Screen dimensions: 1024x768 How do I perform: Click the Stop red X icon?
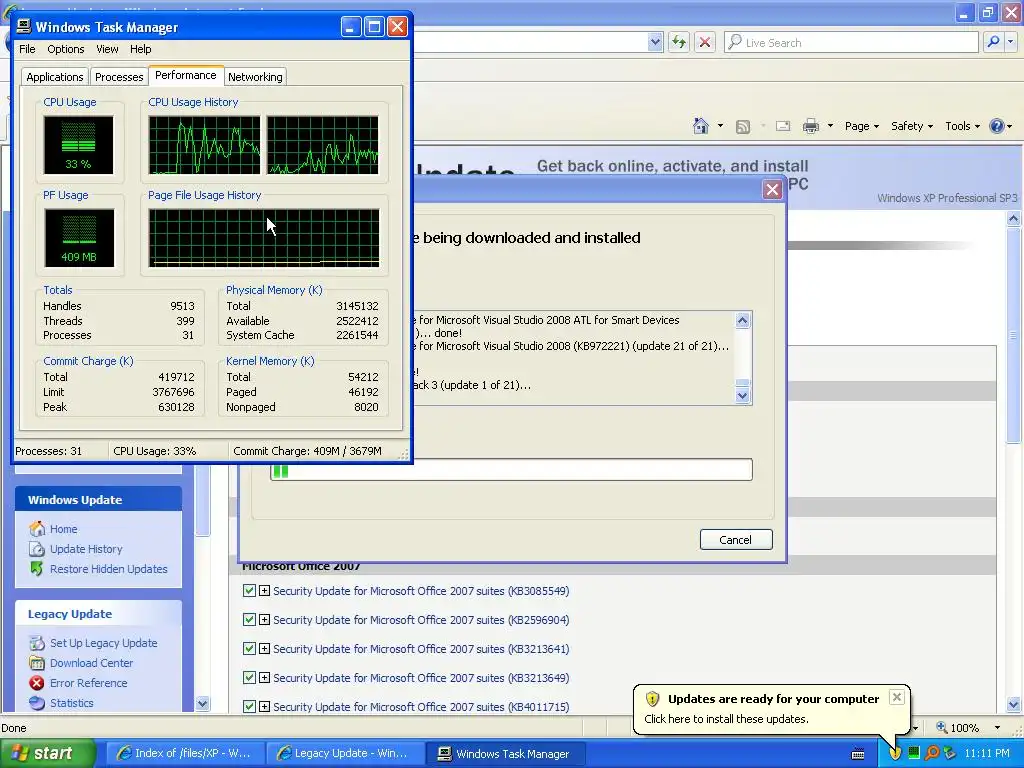point(705,42)
